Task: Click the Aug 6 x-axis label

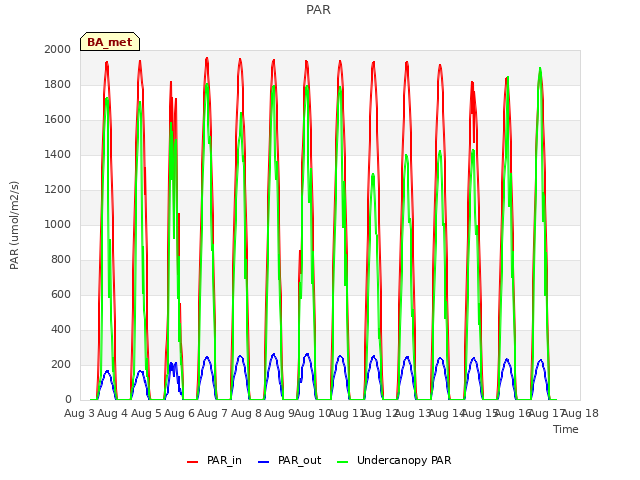Action: click(179, 413)
